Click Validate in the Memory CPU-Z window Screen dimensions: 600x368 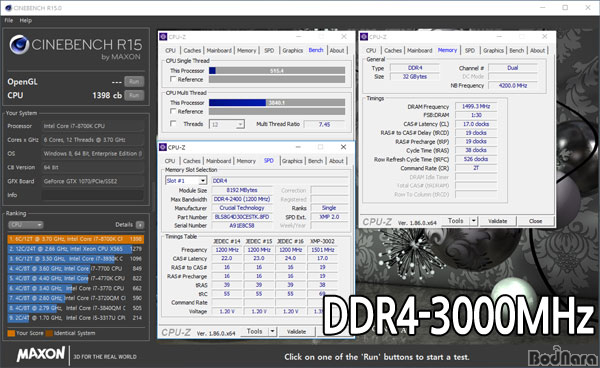pyautogui.click(x=497, y=221)
